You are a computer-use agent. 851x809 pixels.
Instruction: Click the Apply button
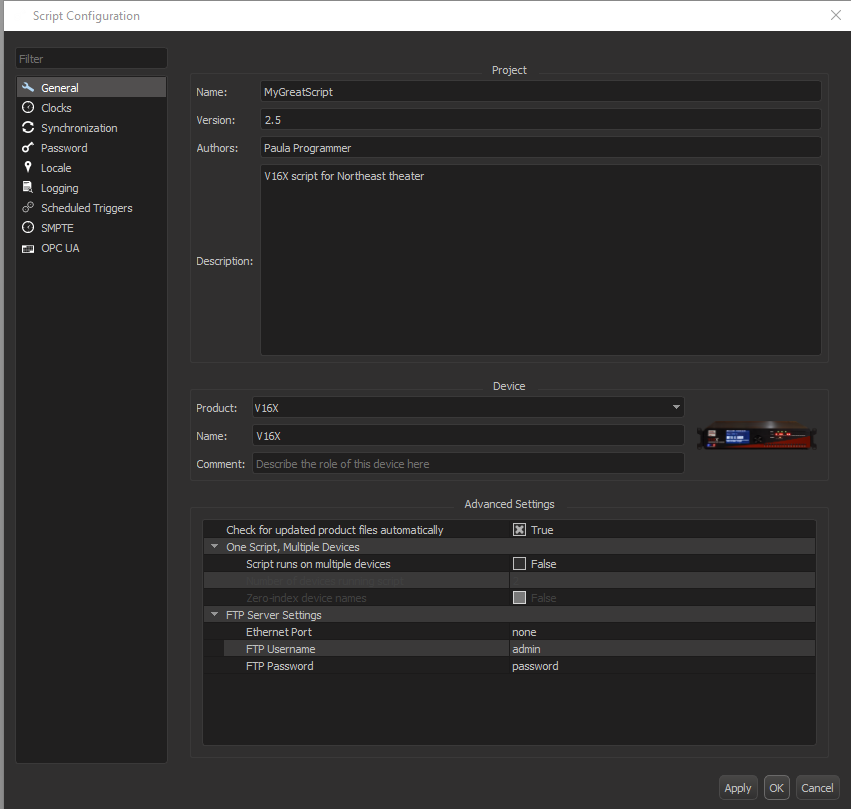tap(738, 788)
